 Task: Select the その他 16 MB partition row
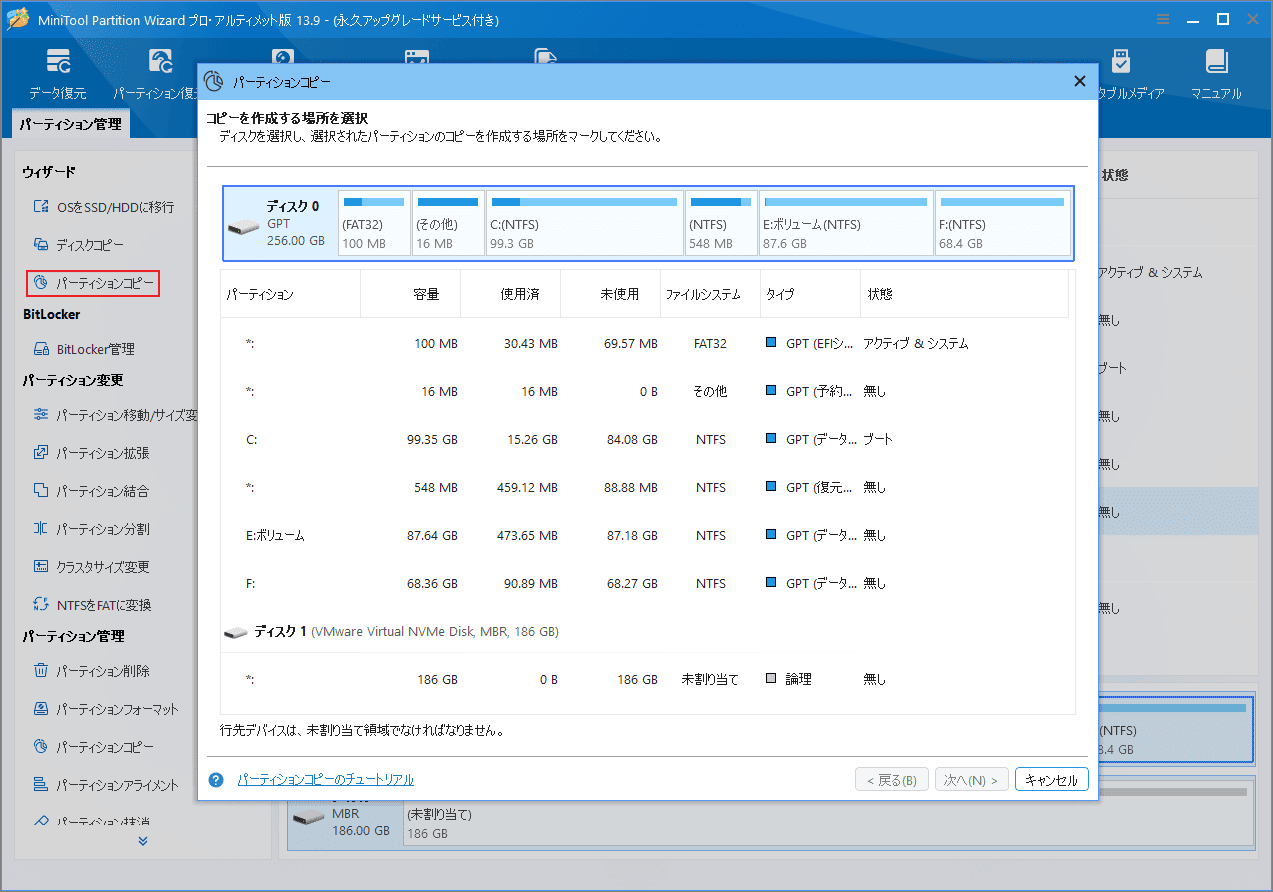pos(647,391)
